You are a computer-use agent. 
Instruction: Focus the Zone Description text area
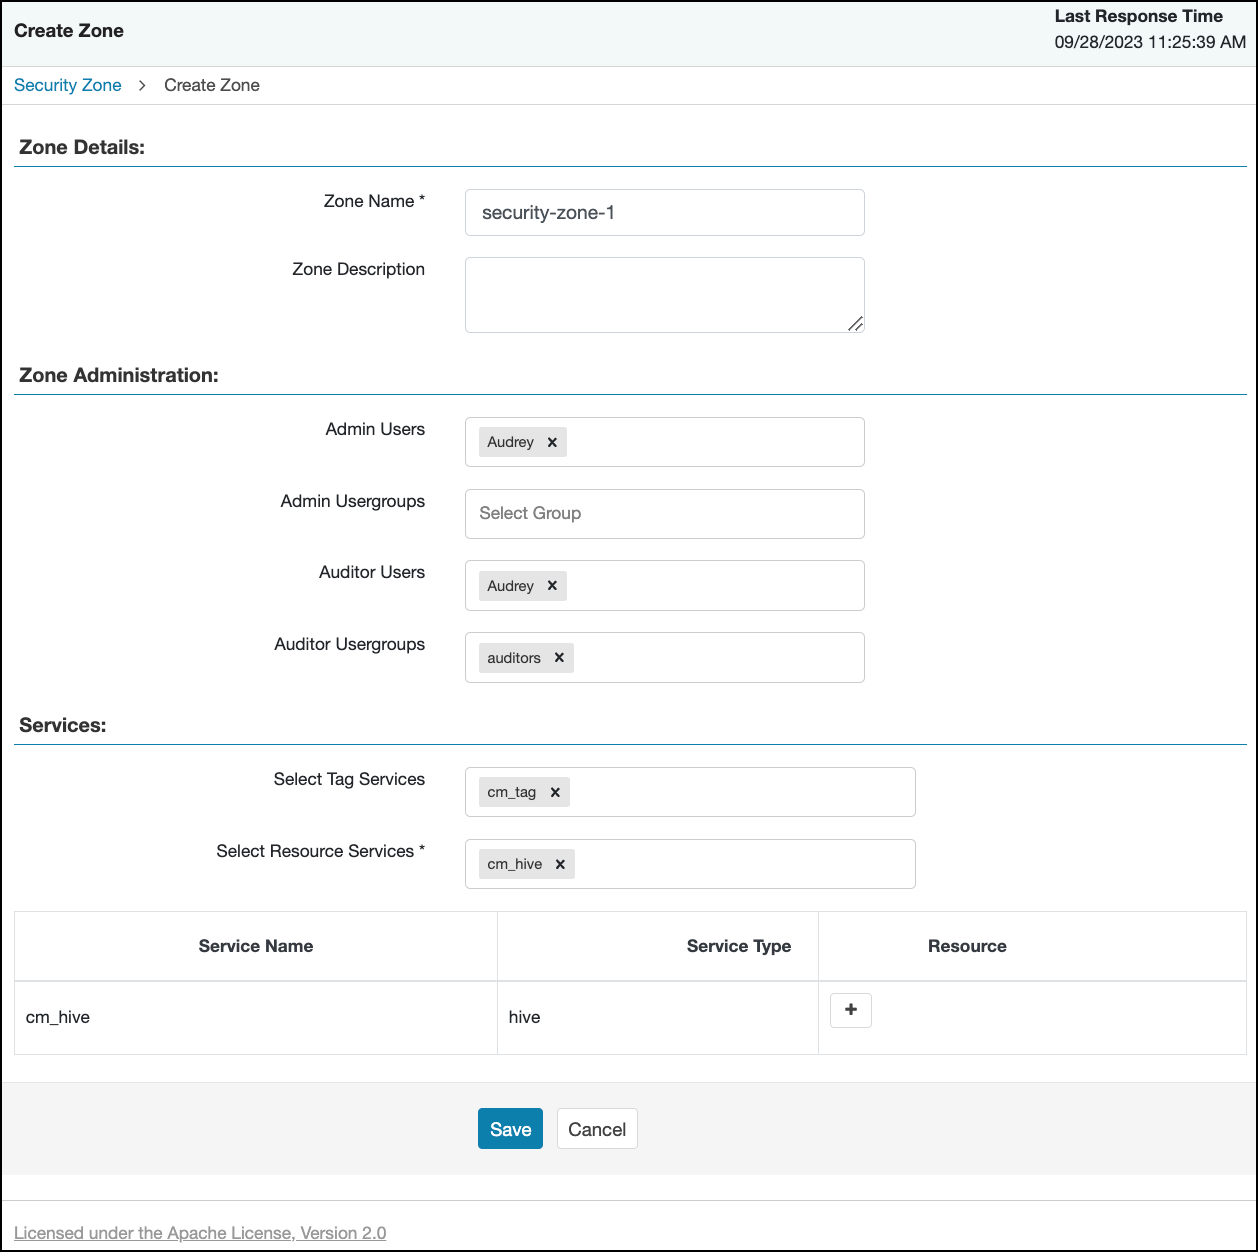[664, 295]
